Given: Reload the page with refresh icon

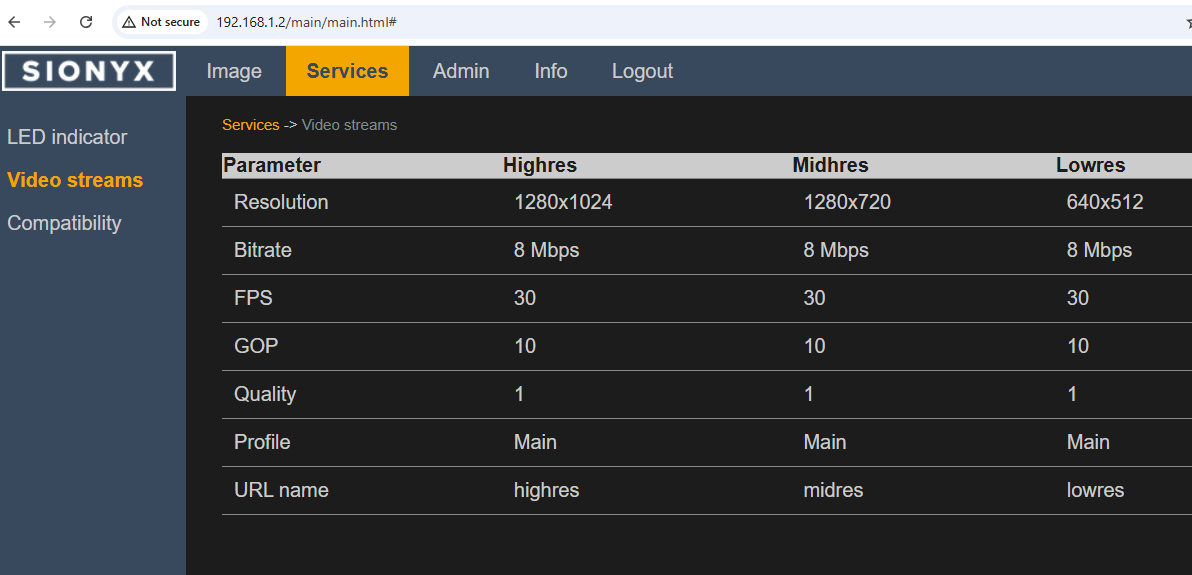Looking at the screenshot, I should 86,22.
